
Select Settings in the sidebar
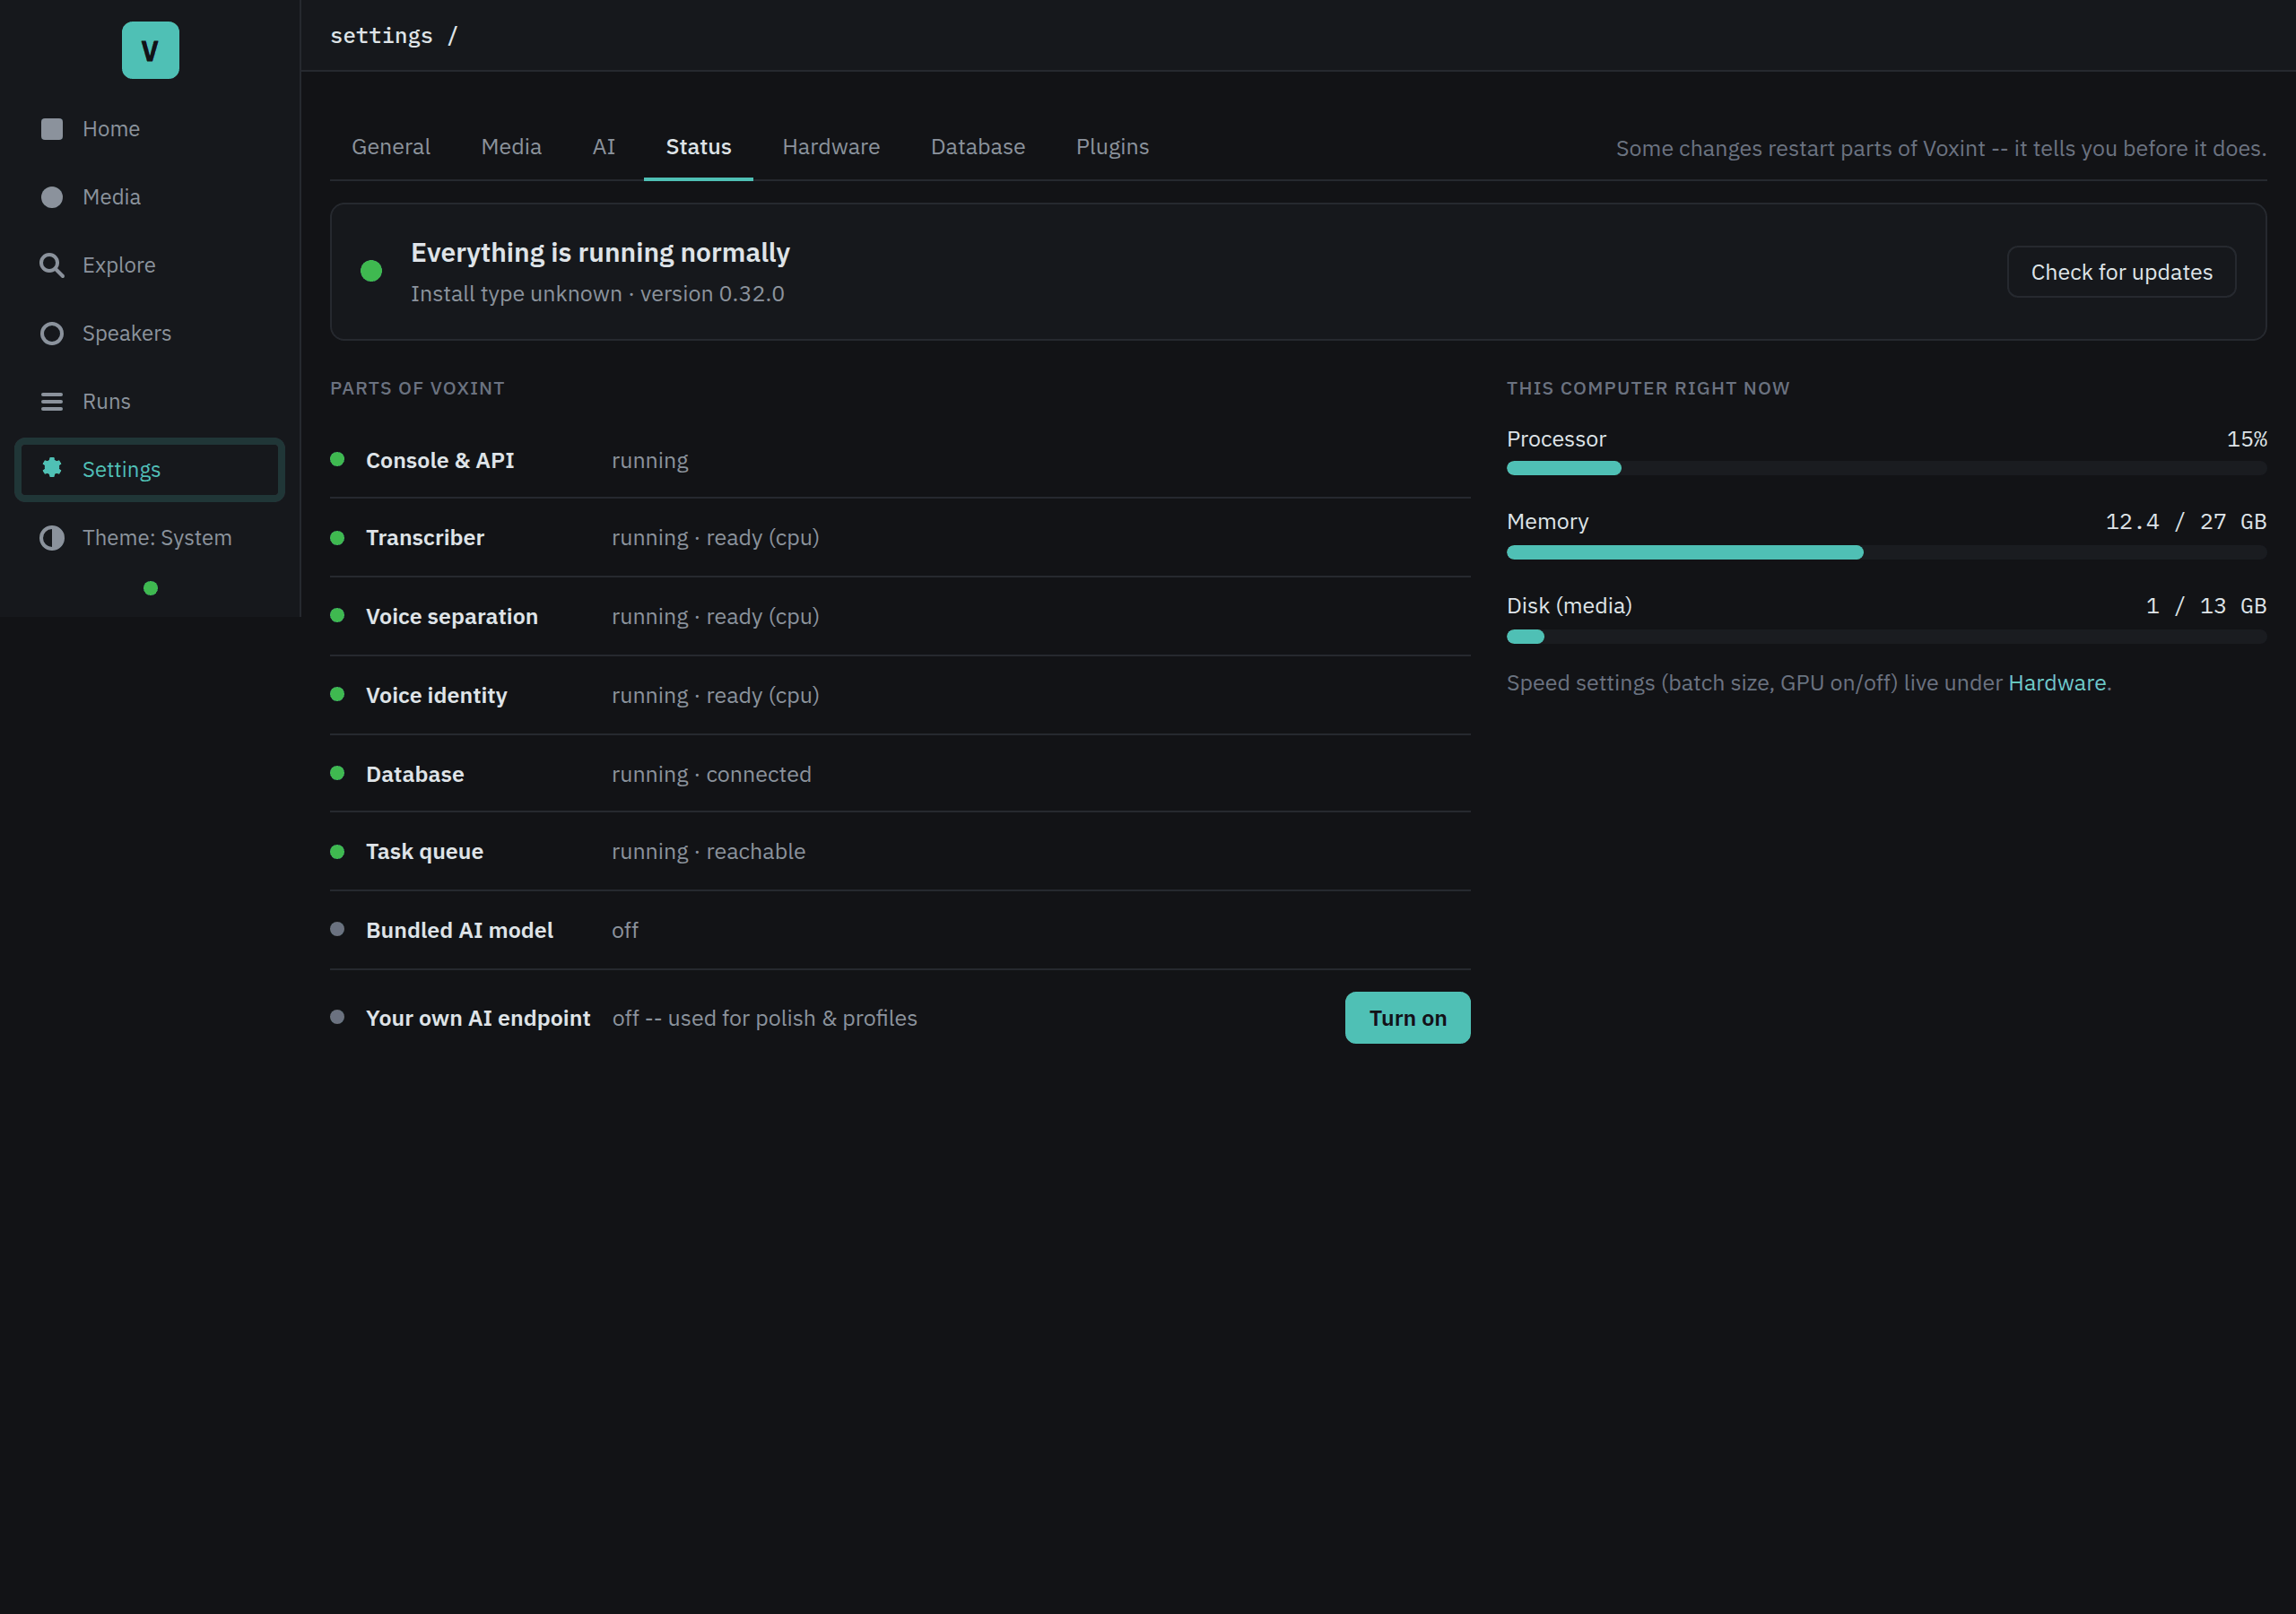pos(150,469)
